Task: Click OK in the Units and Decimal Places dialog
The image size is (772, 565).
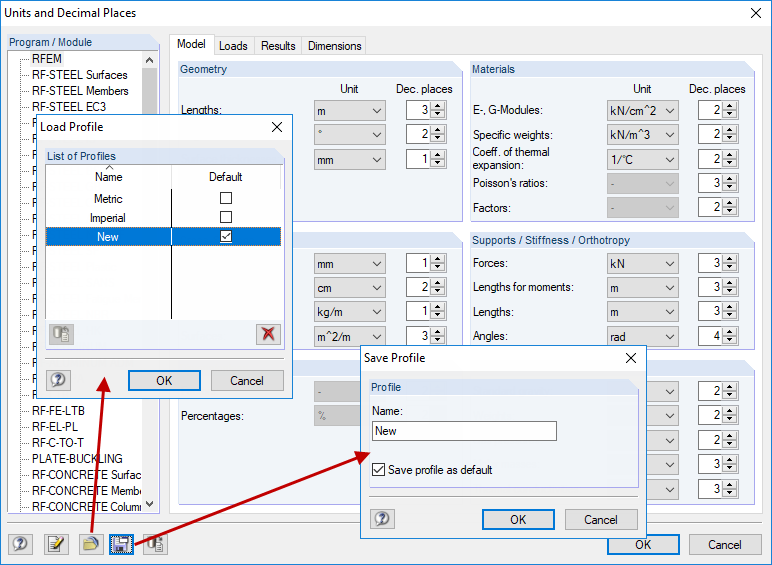Action: [643, 544]
